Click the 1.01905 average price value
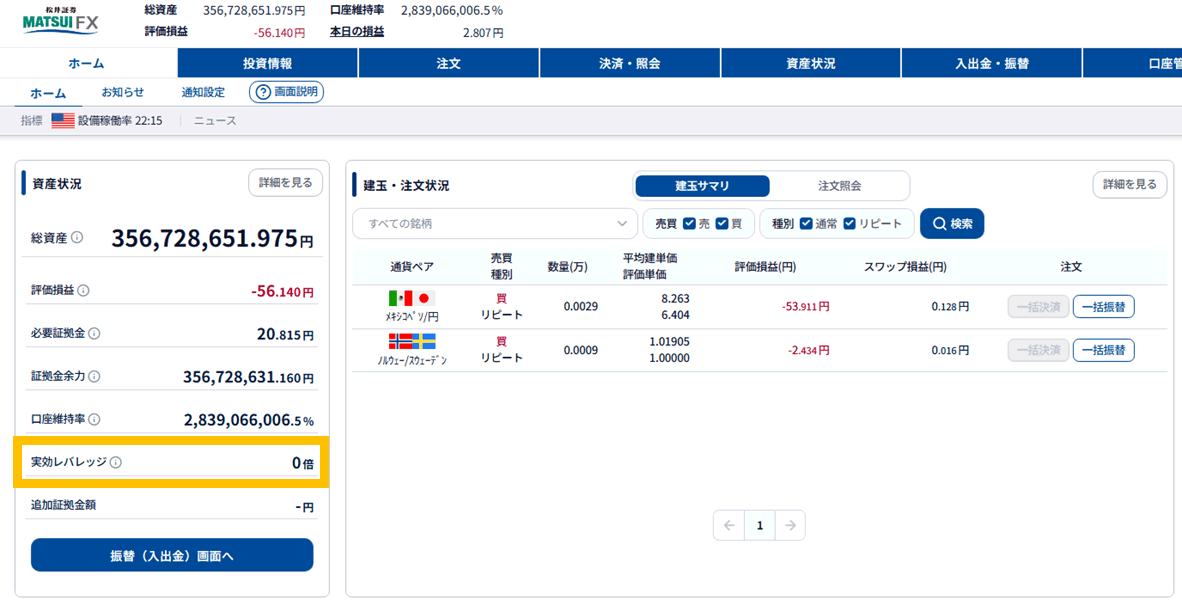Image resolution: width=1182 pixels, height=600 pixels. (669, 341)
